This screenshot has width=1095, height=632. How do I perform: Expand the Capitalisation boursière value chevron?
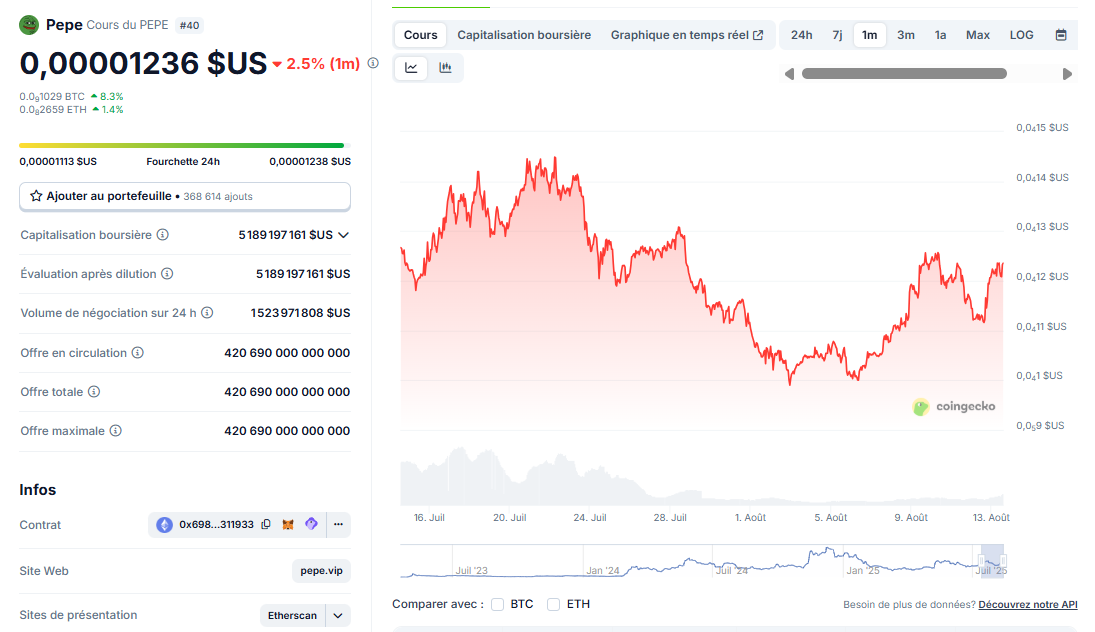click(343, 235)
